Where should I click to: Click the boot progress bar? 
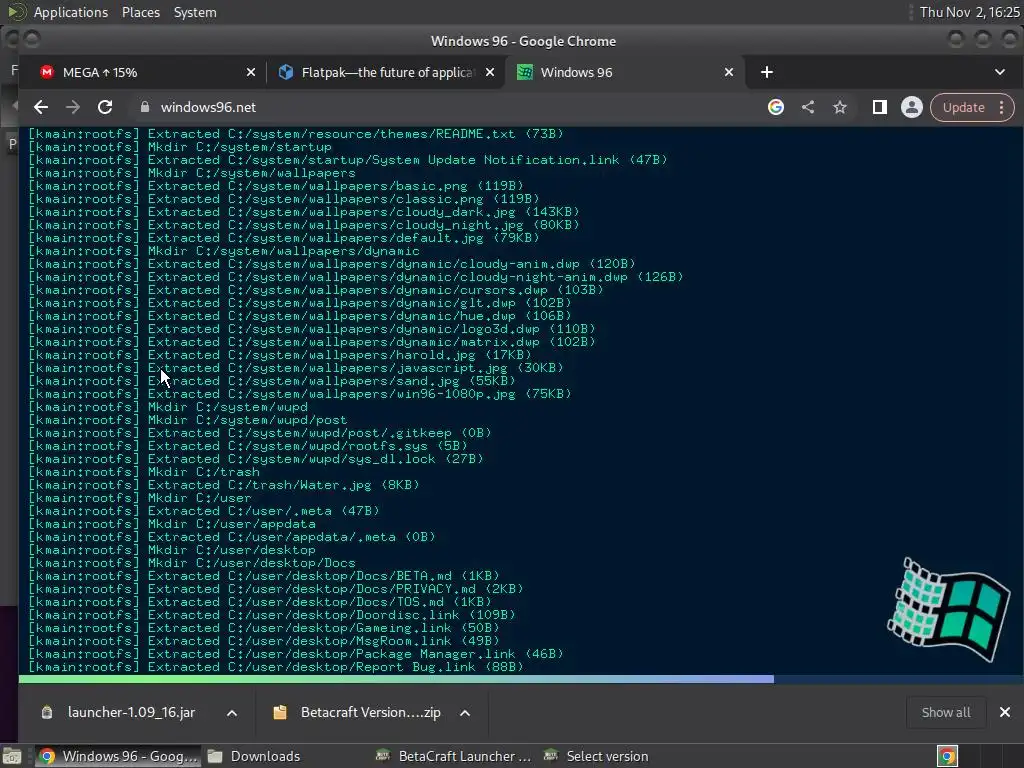click(520, 679)
